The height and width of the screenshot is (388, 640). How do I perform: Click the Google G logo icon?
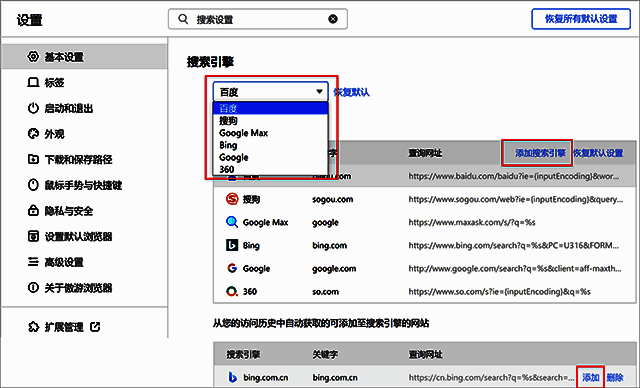(x=232, y=268)
